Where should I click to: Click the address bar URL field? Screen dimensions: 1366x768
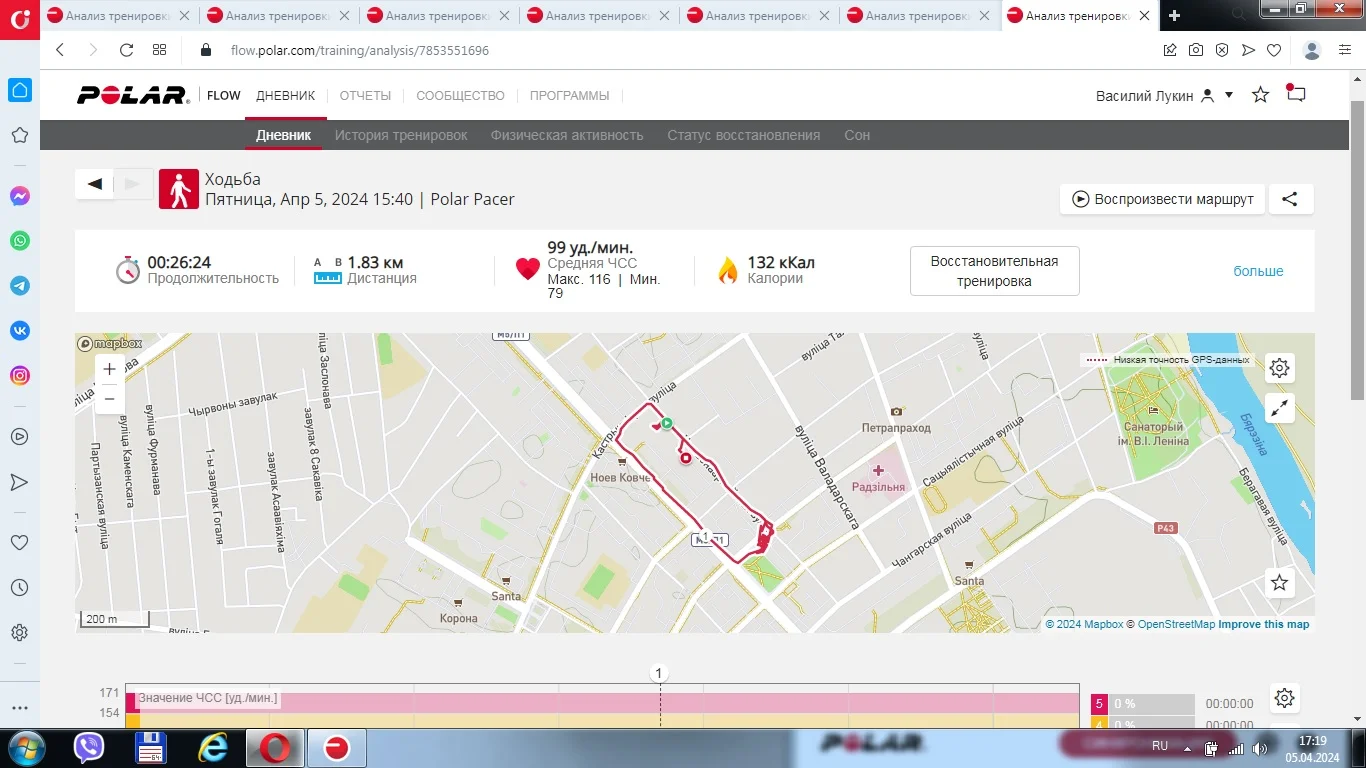pyautogui.click(x=690, y=50)
